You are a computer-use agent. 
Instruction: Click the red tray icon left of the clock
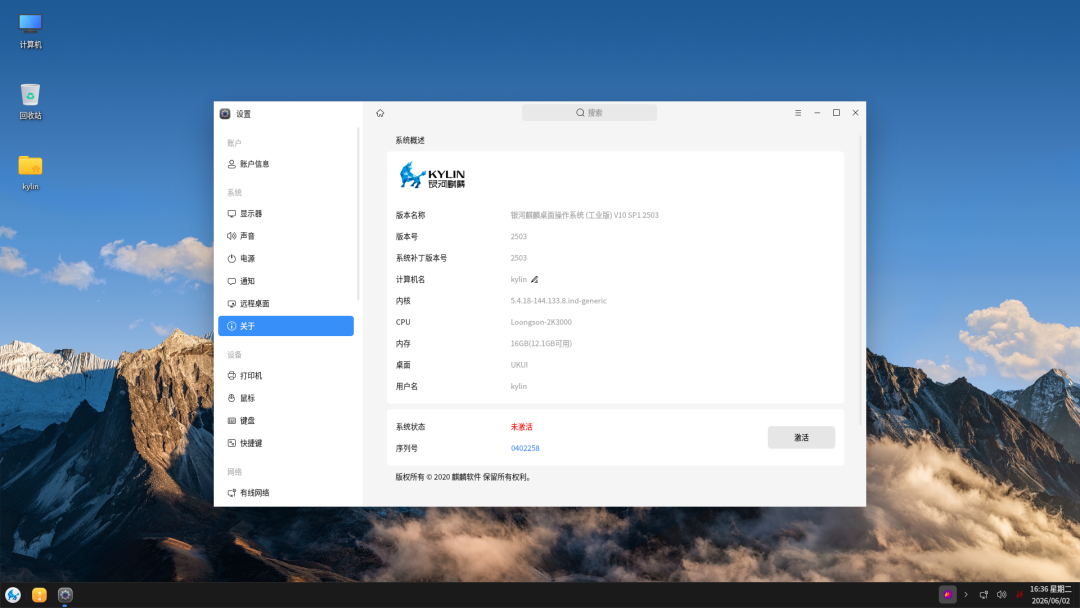1019,595
